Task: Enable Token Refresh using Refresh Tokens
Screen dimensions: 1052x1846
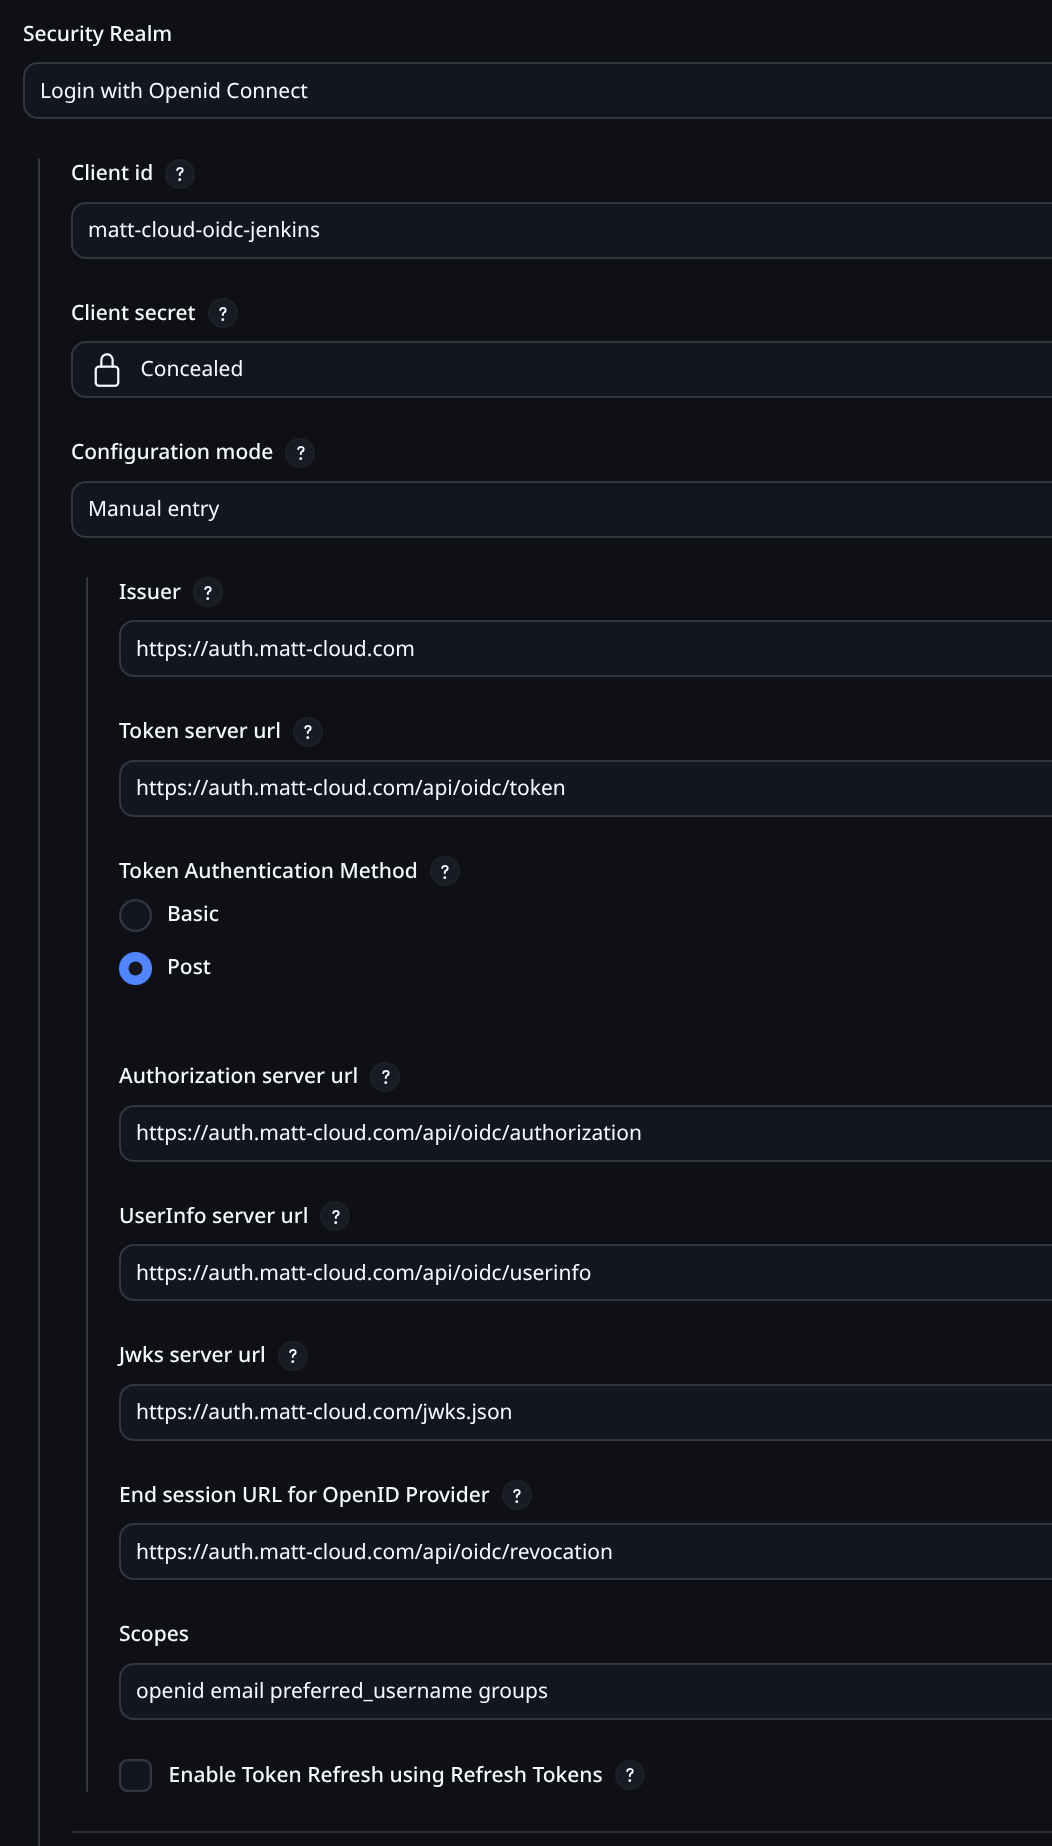Action: point(136,1776)
